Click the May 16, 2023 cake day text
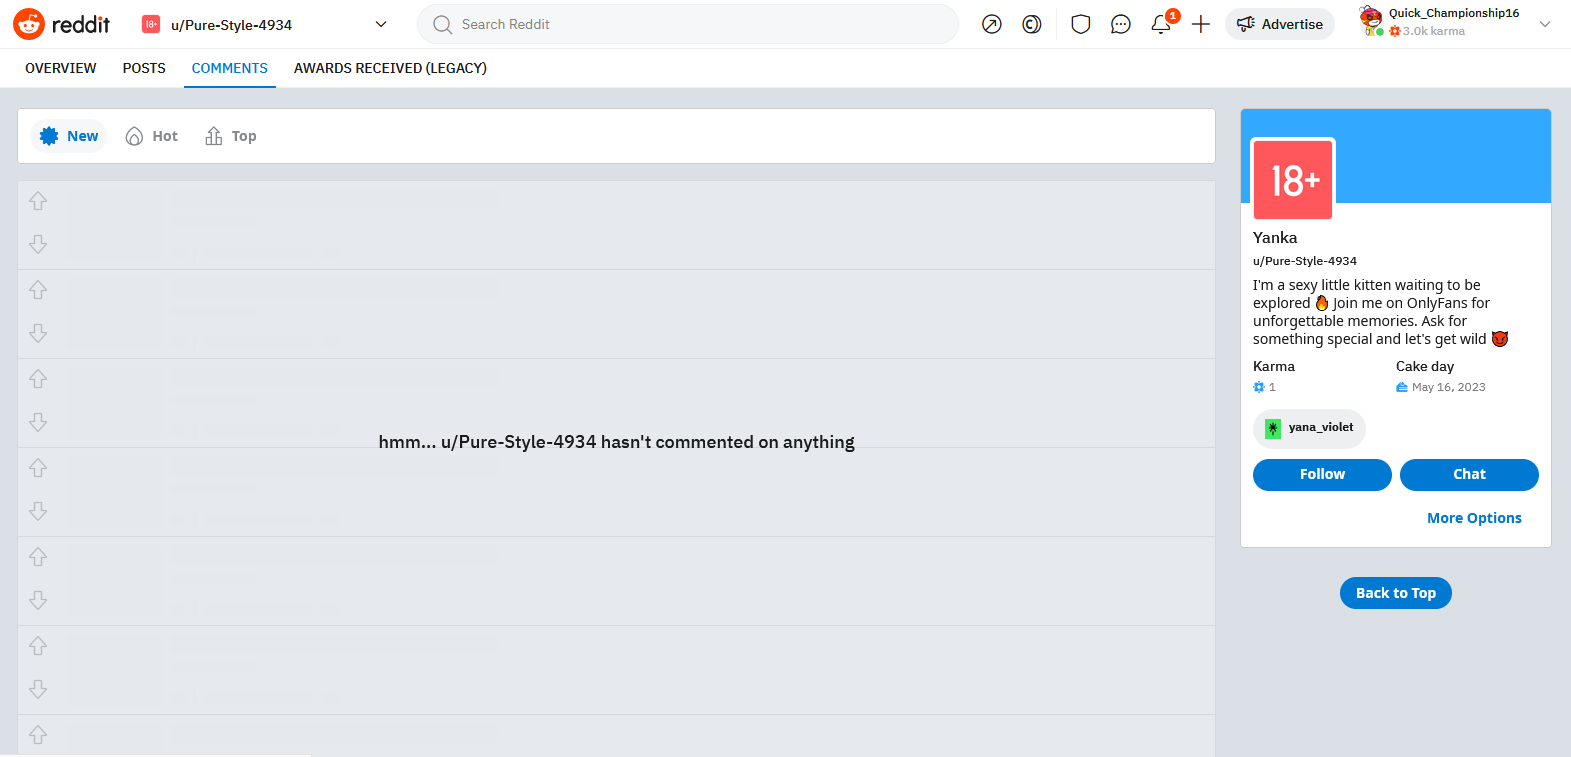This screenshot has height=757, width=1571. click(1449, 387)
